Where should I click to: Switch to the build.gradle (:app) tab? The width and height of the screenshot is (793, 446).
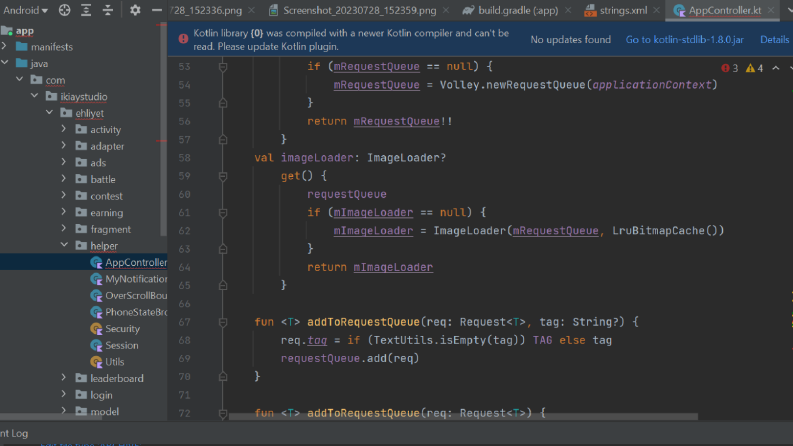[517, 10]
